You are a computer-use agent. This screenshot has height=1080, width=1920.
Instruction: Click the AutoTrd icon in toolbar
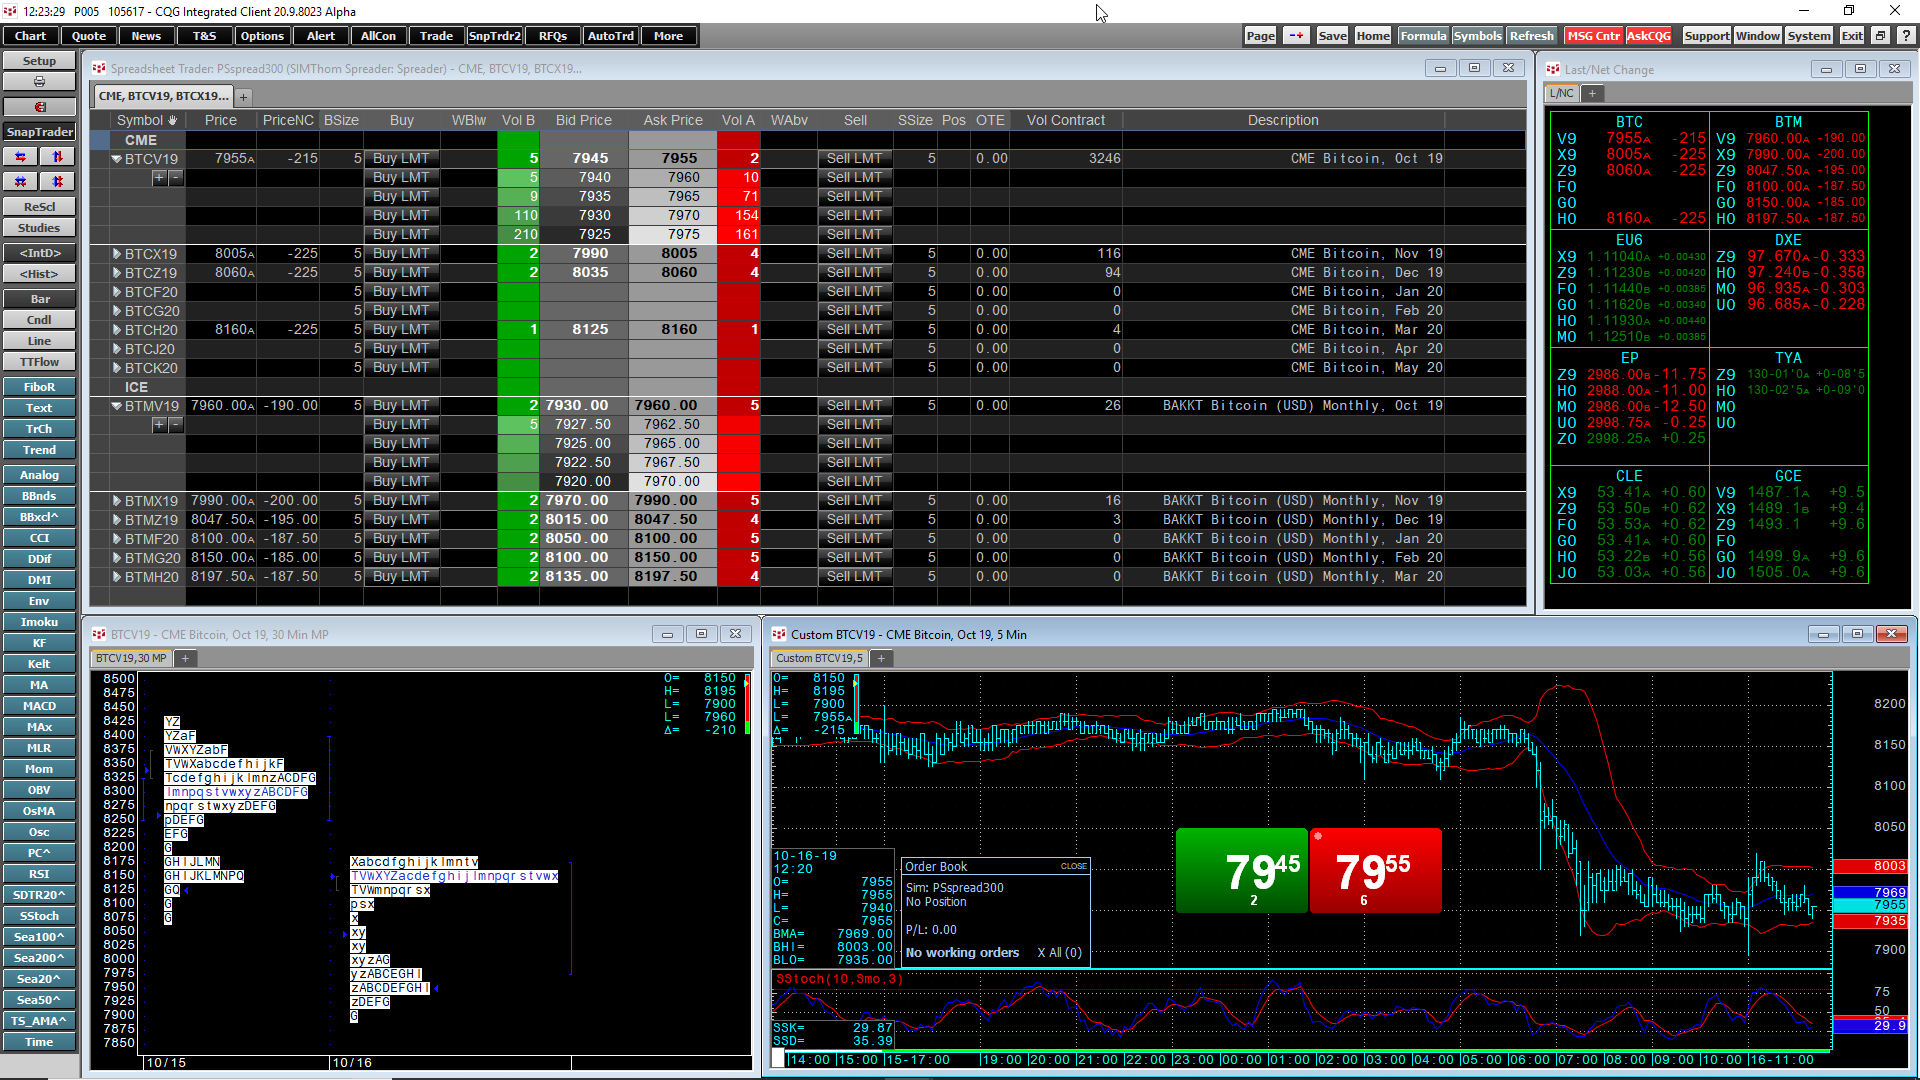[x=609, y=36]
